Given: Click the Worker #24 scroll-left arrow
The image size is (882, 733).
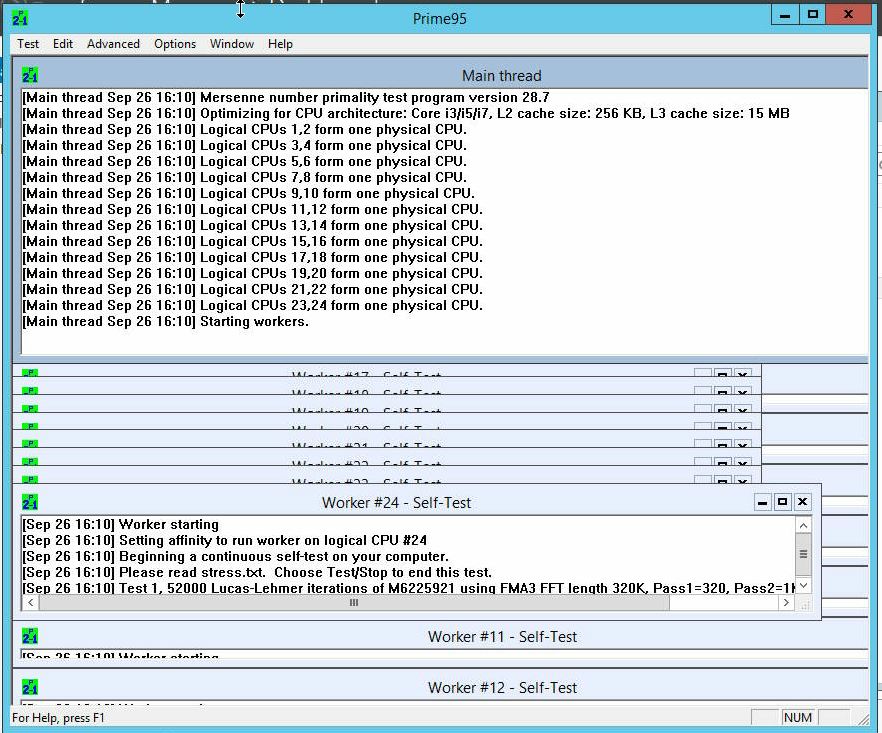Looking at the screenshot, I should pos(30,602).
